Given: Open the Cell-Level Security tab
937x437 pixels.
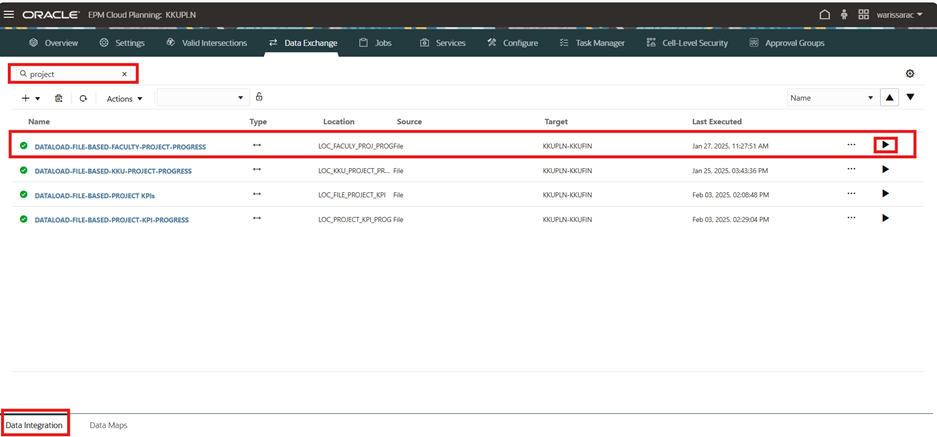Looking at the screenshot, I should click(687, 43).
